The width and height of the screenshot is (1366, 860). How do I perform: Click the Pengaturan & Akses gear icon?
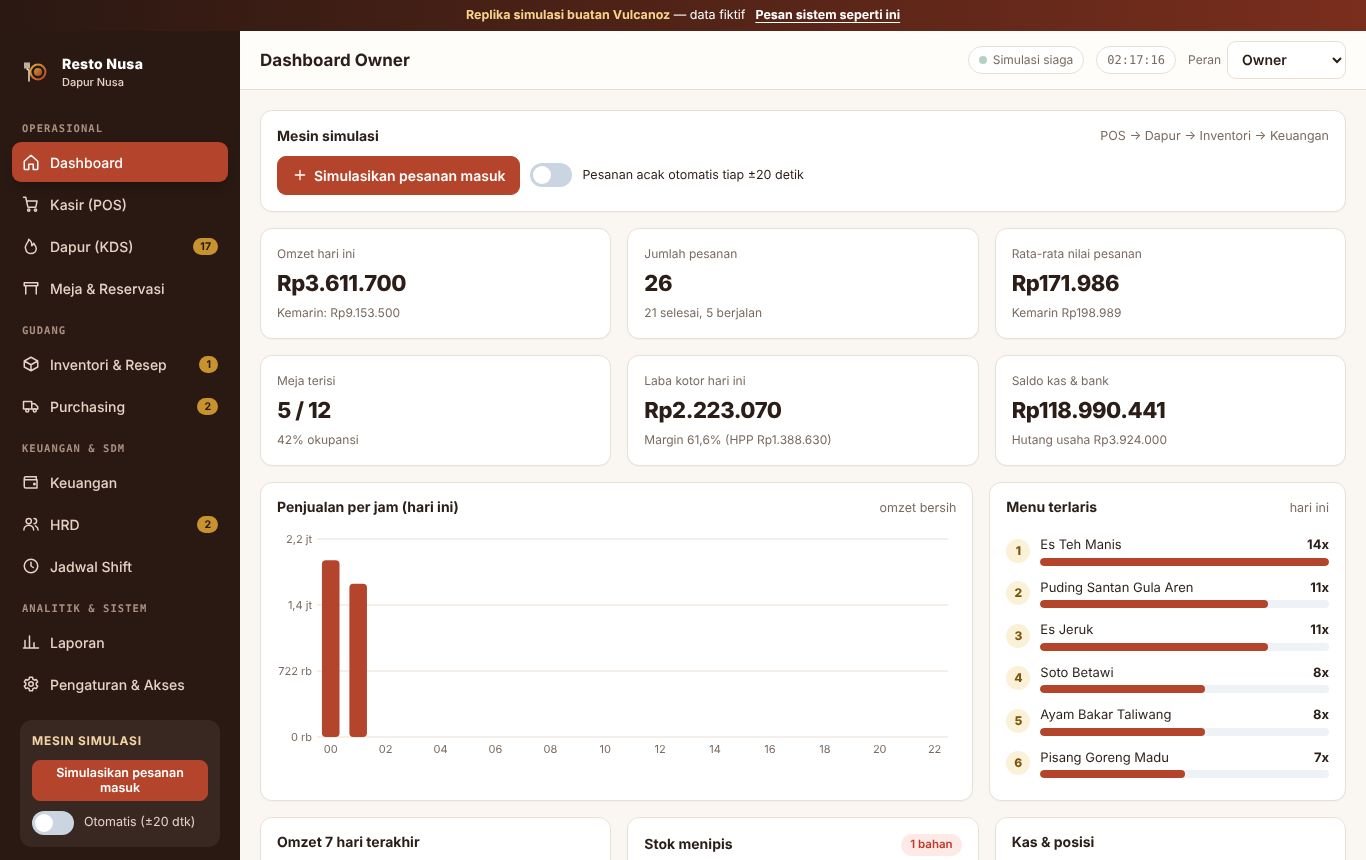31,685
